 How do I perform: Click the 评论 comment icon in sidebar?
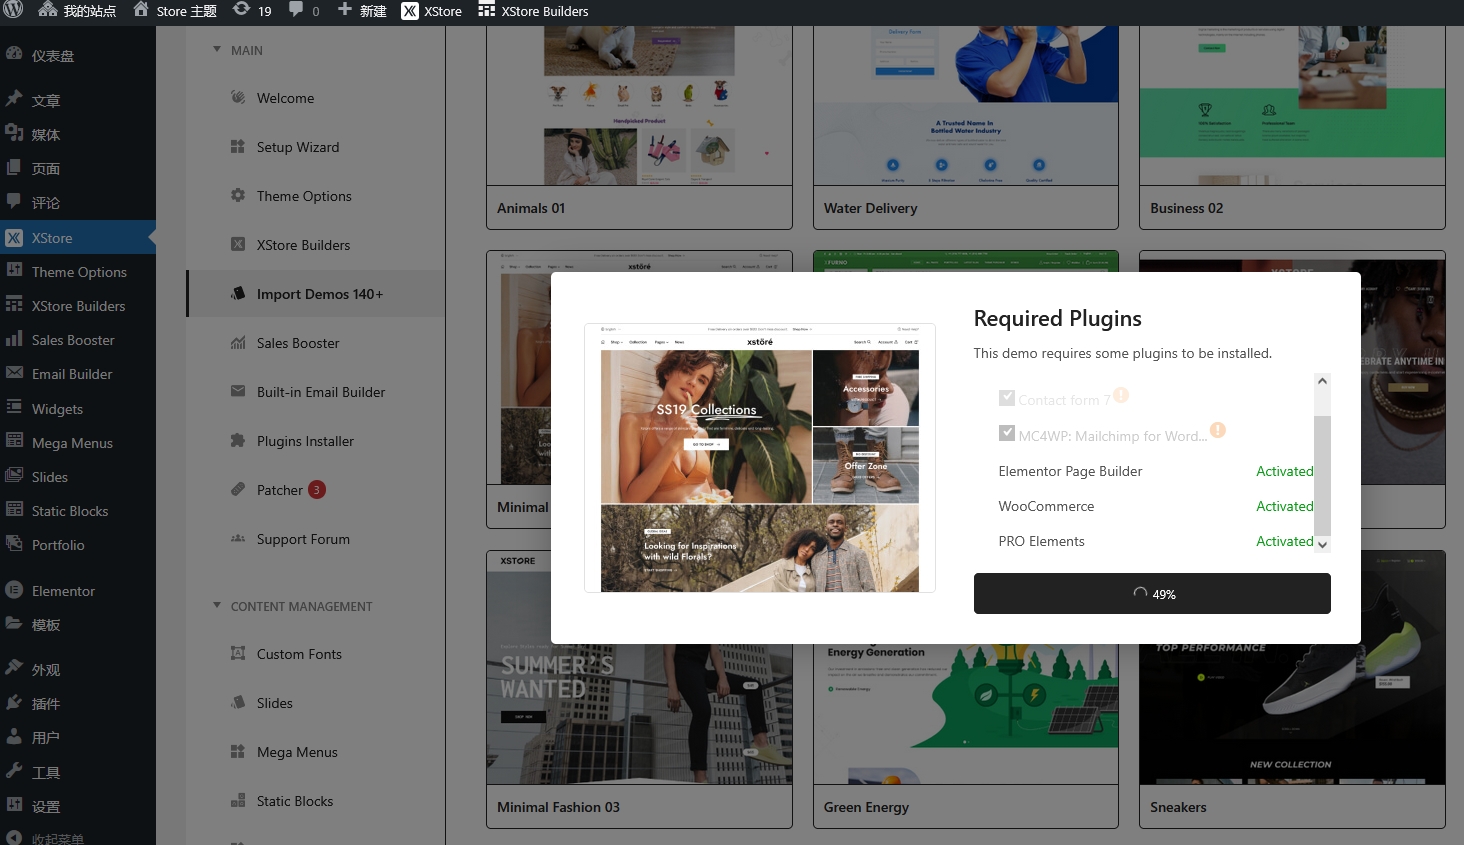tap(14, 201)
